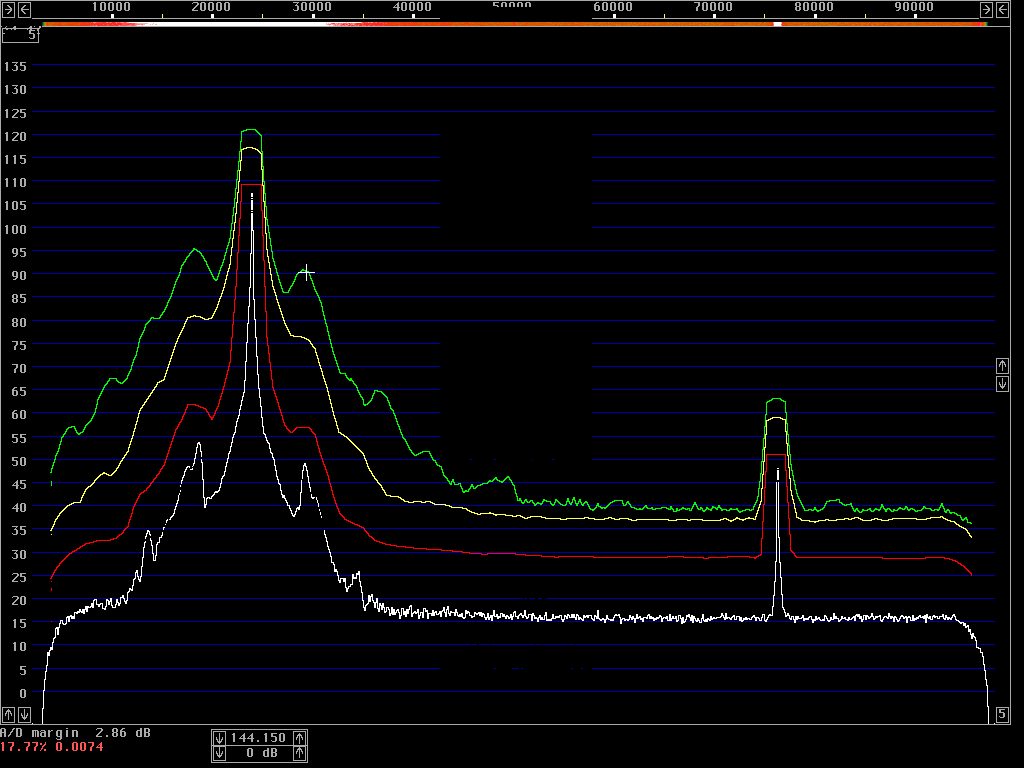
Task: Click the red 17.77% status value
Action: coord(24,747)
